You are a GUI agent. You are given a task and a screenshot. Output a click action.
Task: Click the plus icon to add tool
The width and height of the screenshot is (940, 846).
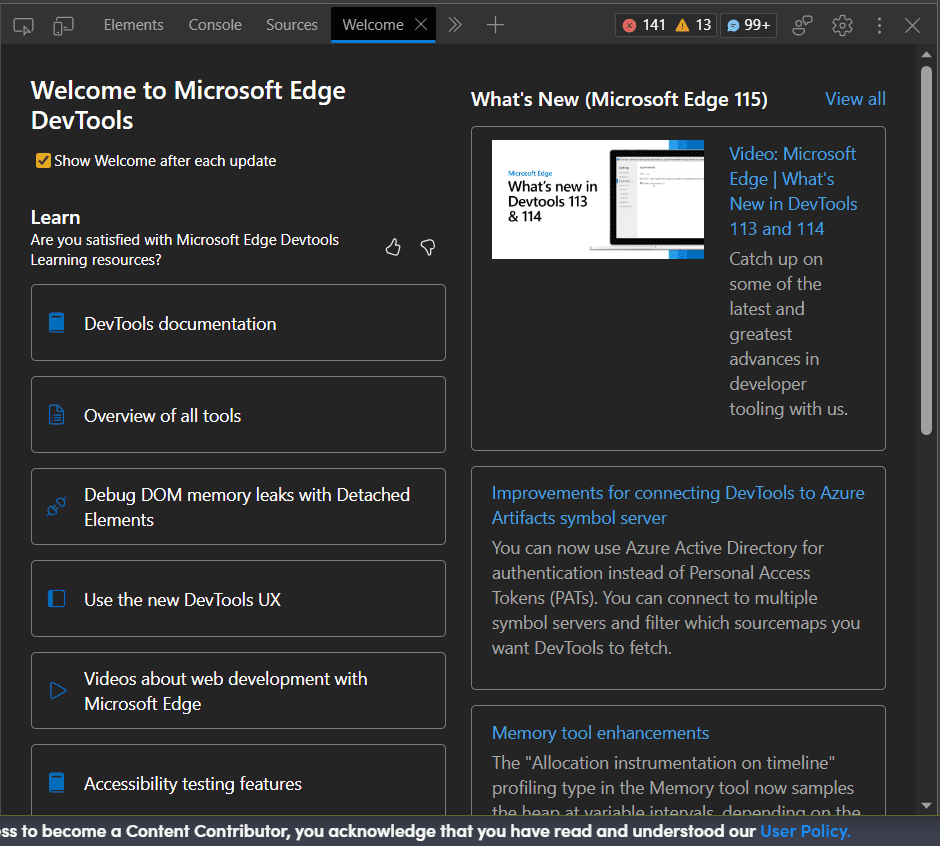point(495,25)
